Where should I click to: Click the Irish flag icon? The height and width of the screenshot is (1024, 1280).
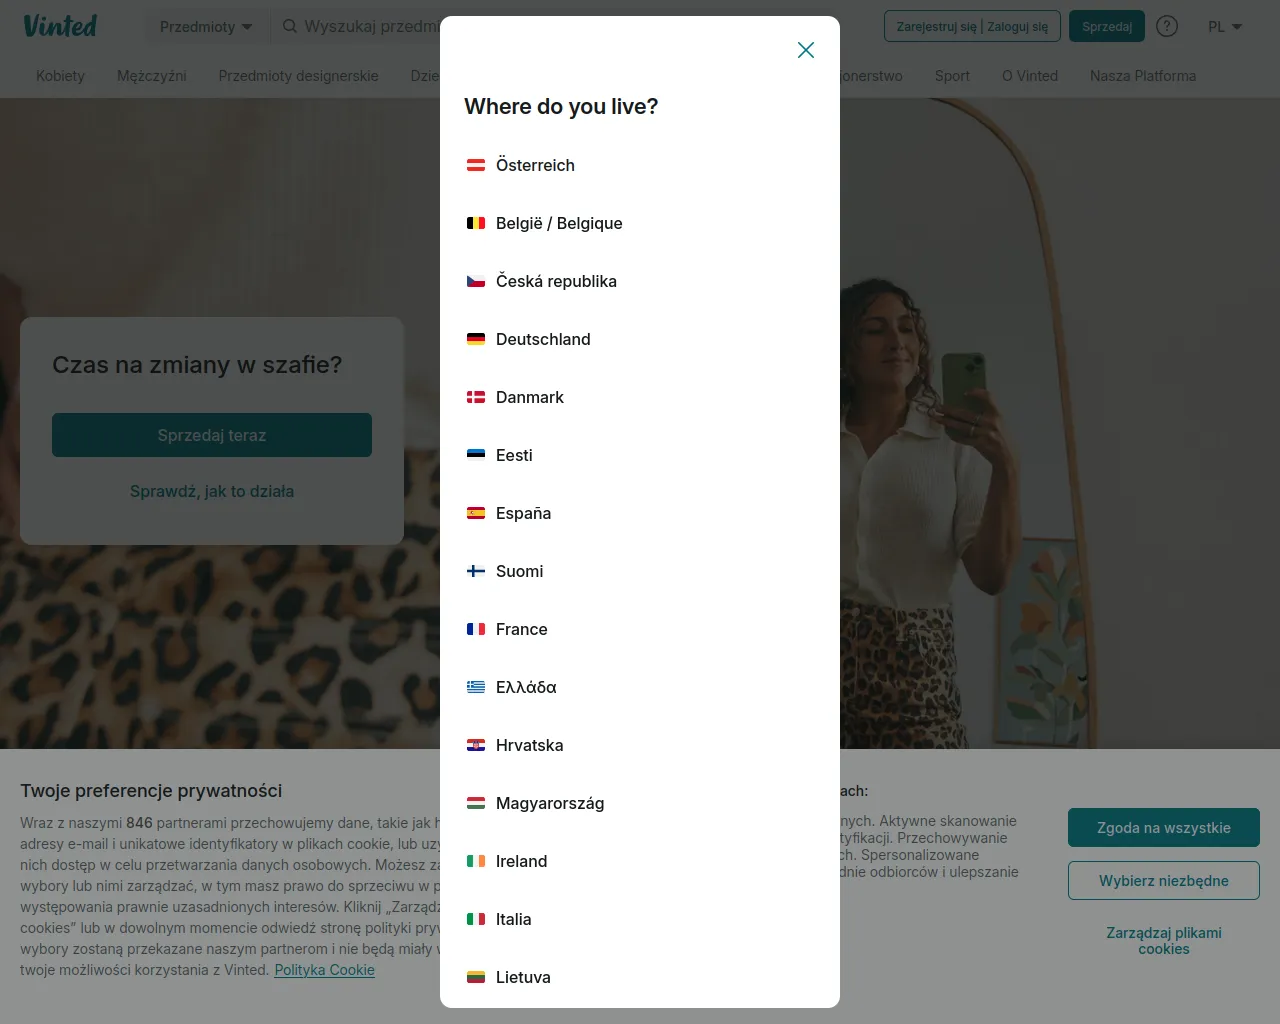pyautogui.click(x=476, y=861)
